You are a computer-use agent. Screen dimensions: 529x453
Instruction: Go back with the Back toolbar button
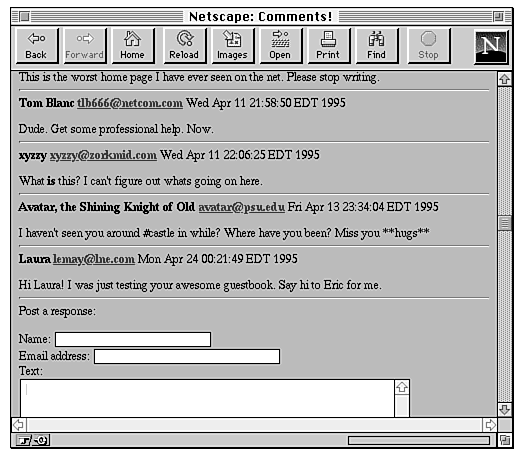(x=37, y=46)
